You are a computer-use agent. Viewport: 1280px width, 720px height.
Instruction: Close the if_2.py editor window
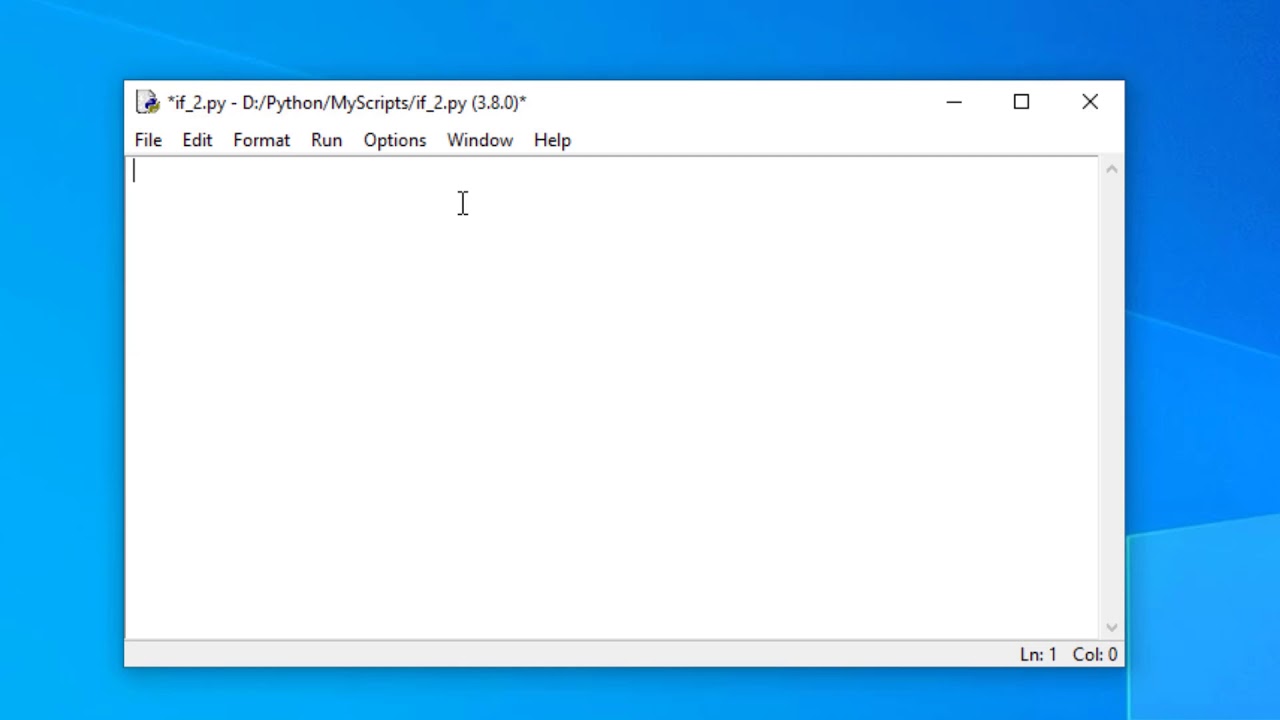(x=1090, y=102)
